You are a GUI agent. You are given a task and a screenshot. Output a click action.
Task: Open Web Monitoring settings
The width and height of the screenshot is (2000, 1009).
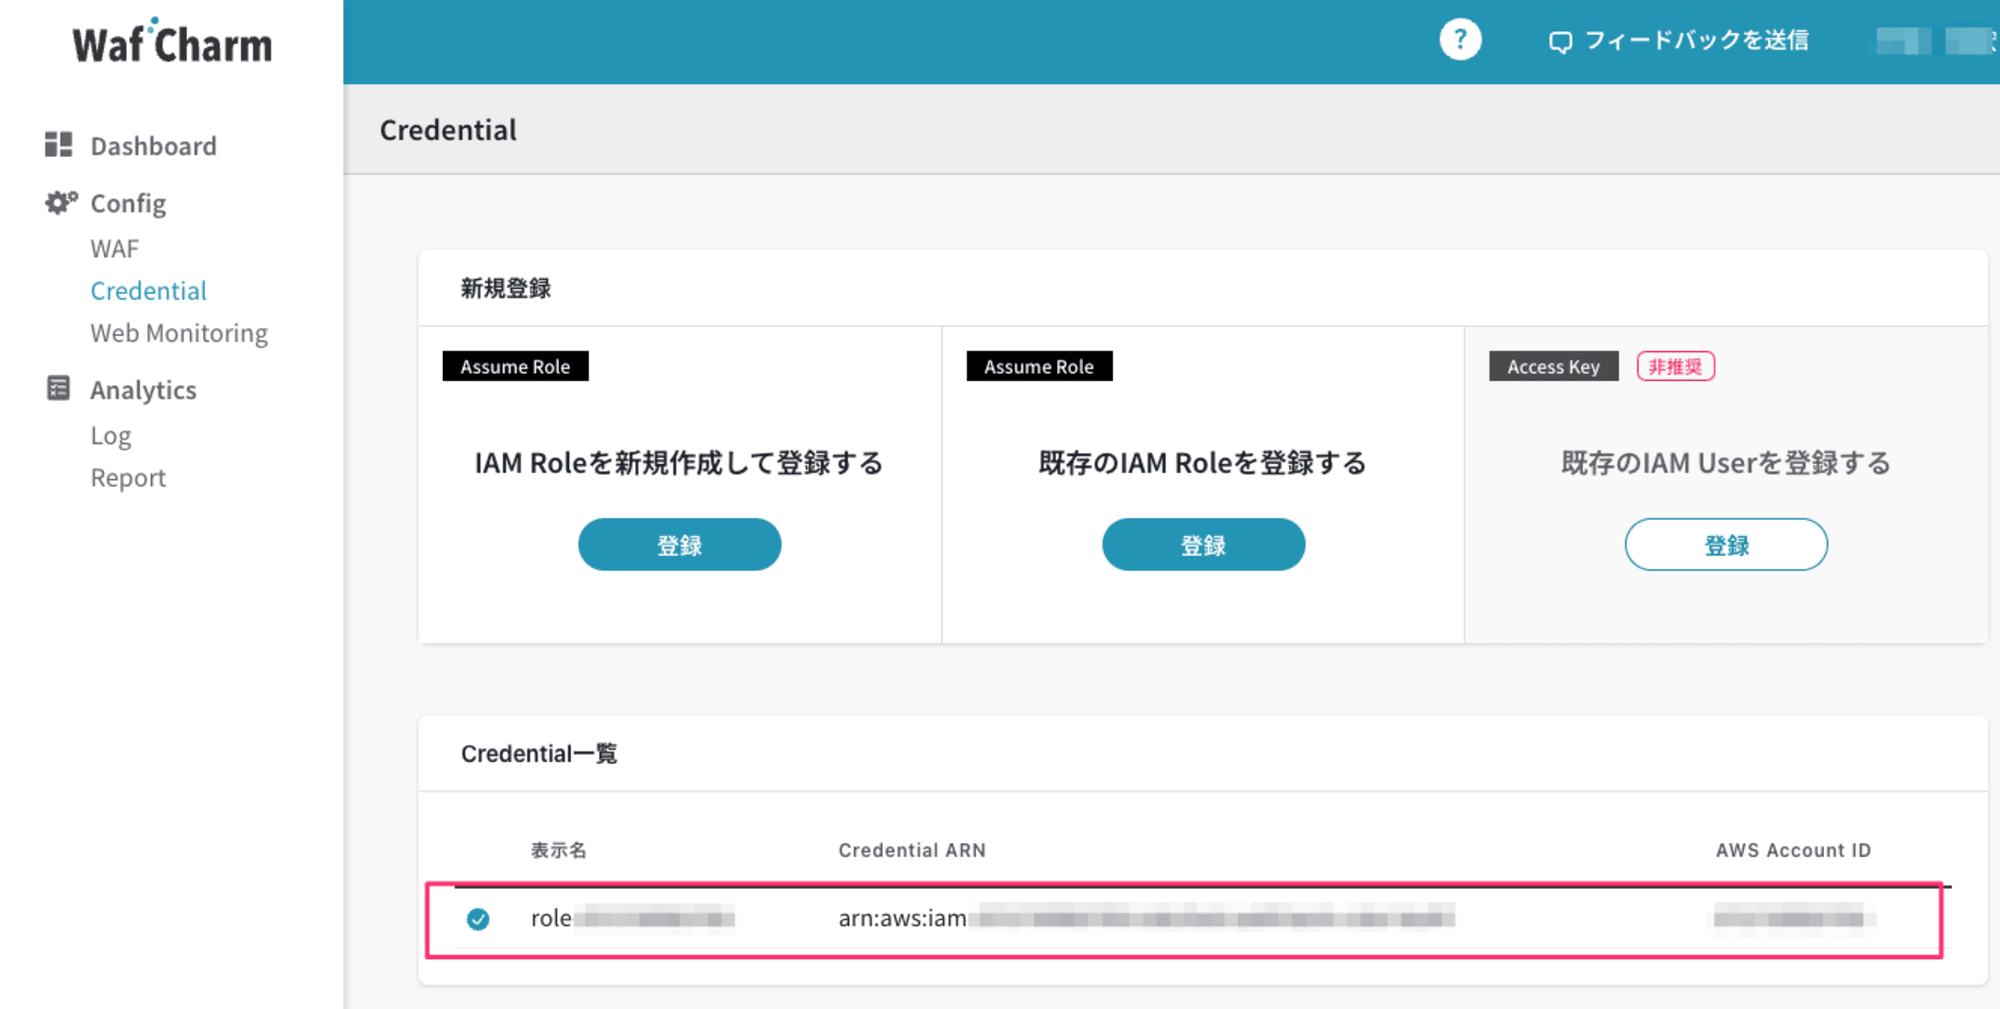tap(179, 333)
